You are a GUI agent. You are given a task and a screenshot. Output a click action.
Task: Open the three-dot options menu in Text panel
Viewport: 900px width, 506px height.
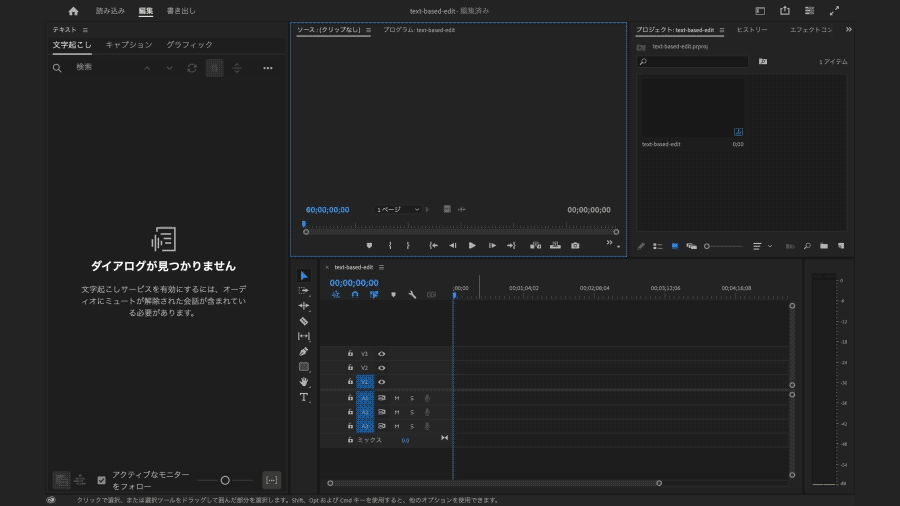click(267, 68)
